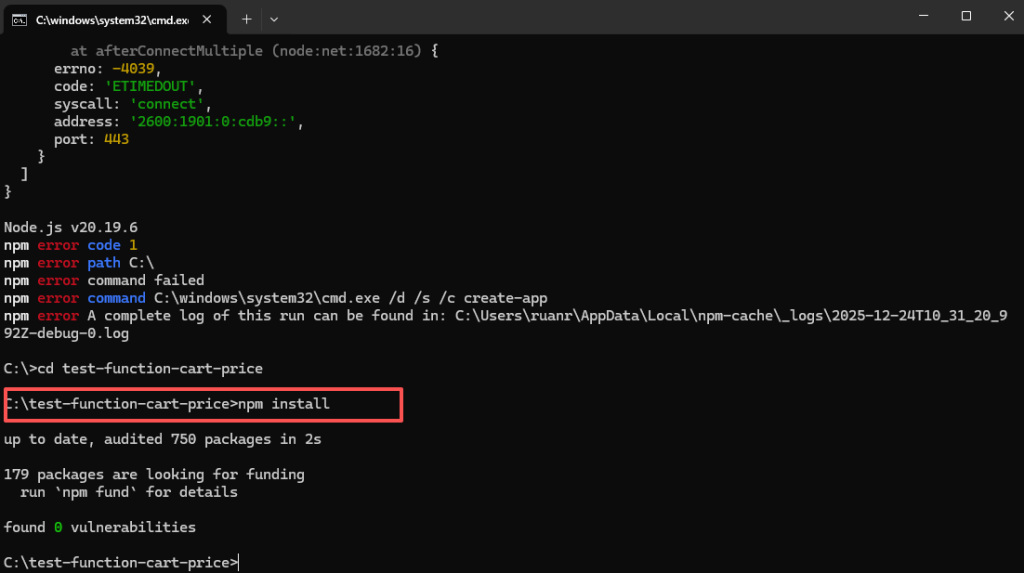Minimize the terminal window
The height and width of the screenshot is (573, 1024).
(920, 16)
